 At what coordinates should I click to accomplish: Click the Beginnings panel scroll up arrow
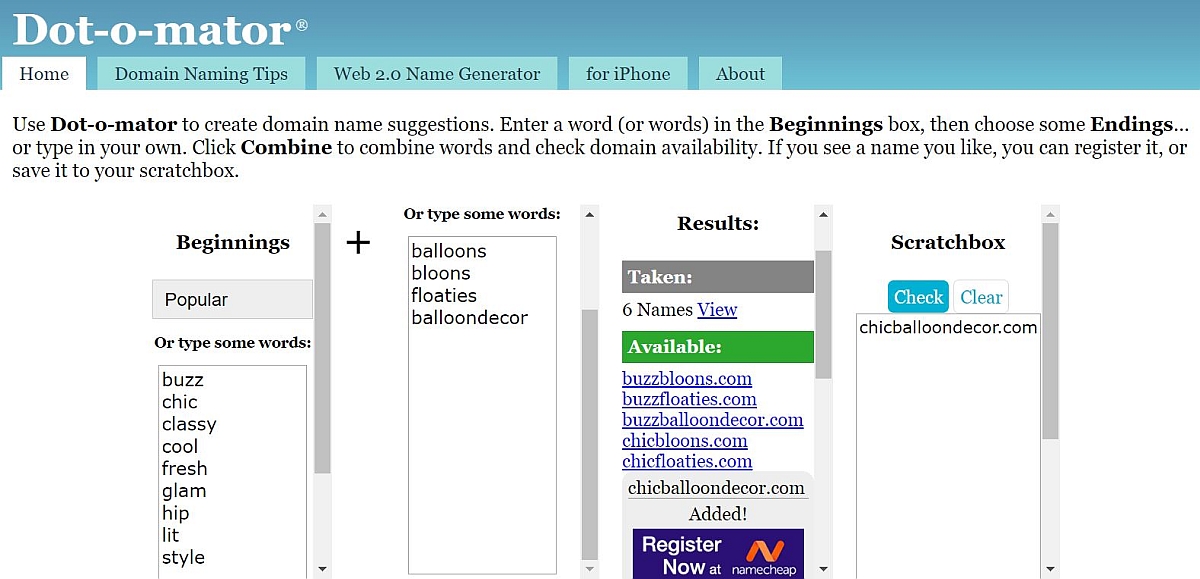click(322, 214)
